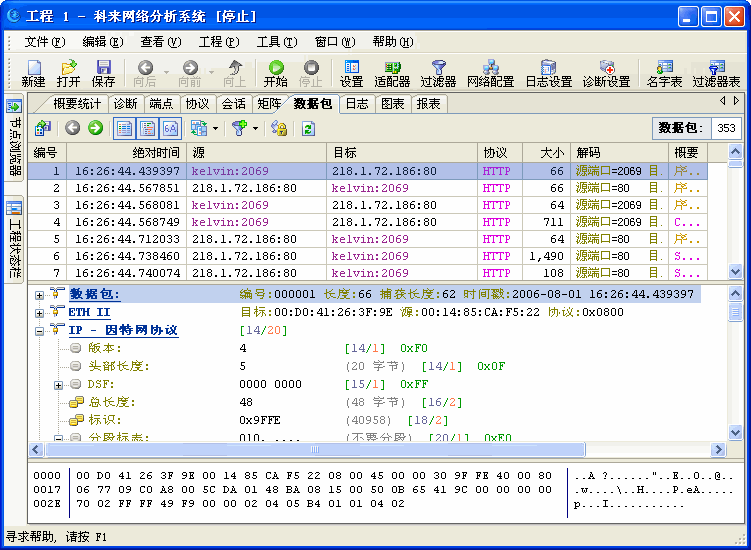The width and height of the screenshot is (751, 550).
Task: Open the filter funnel dropdown arrow
Action: click(x=255, y=128)
